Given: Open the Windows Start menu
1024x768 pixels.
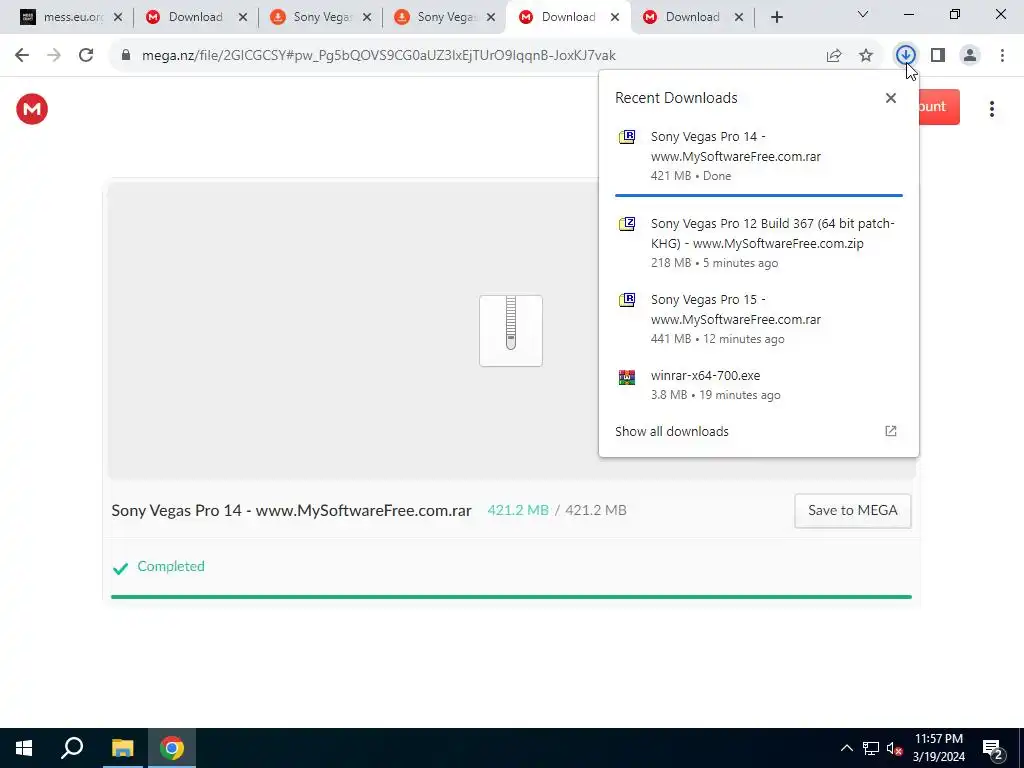Looking at the screenshot, I should 24,748.
